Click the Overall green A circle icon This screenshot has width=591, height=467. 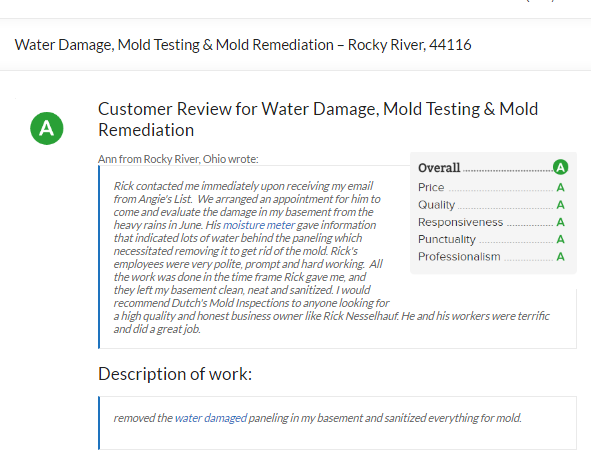coord(560,167)
